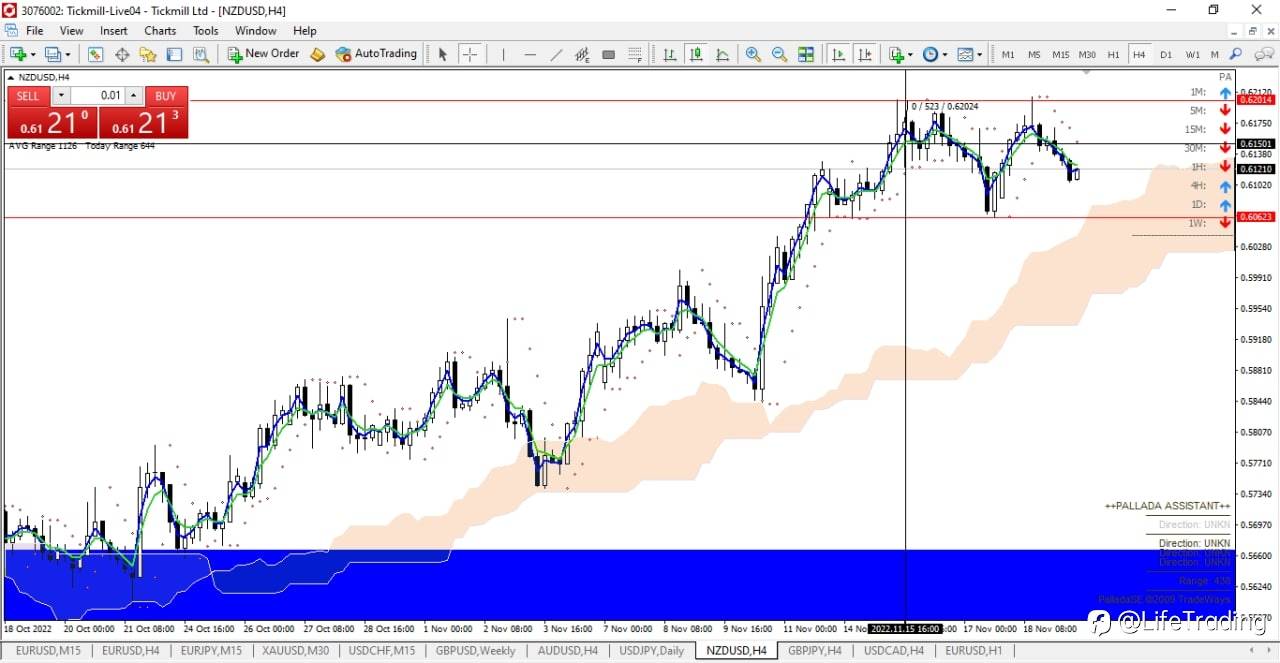This screenshot has height=663, width=1280.
Task: Toggle the AutoTrading button
Action: coord(376,54)
